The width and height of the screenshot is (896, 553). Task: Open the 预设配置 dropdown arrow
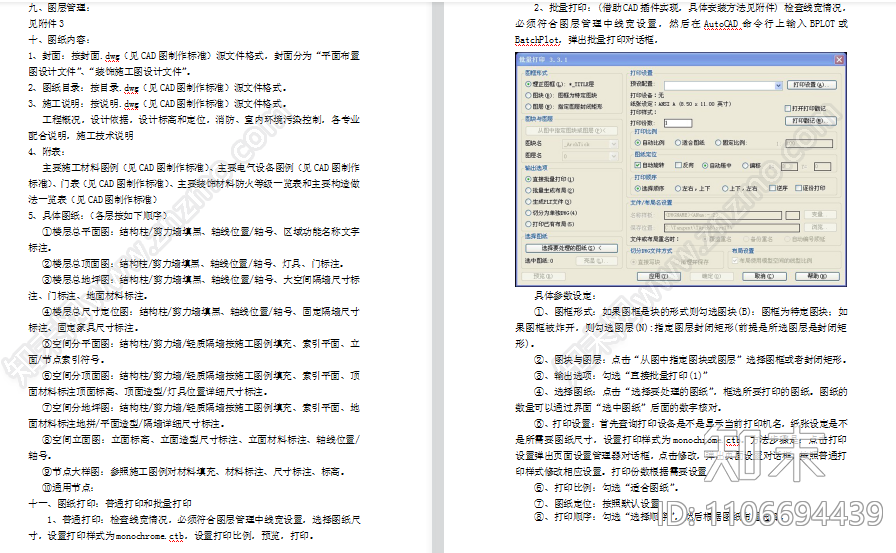pos(778,86)
